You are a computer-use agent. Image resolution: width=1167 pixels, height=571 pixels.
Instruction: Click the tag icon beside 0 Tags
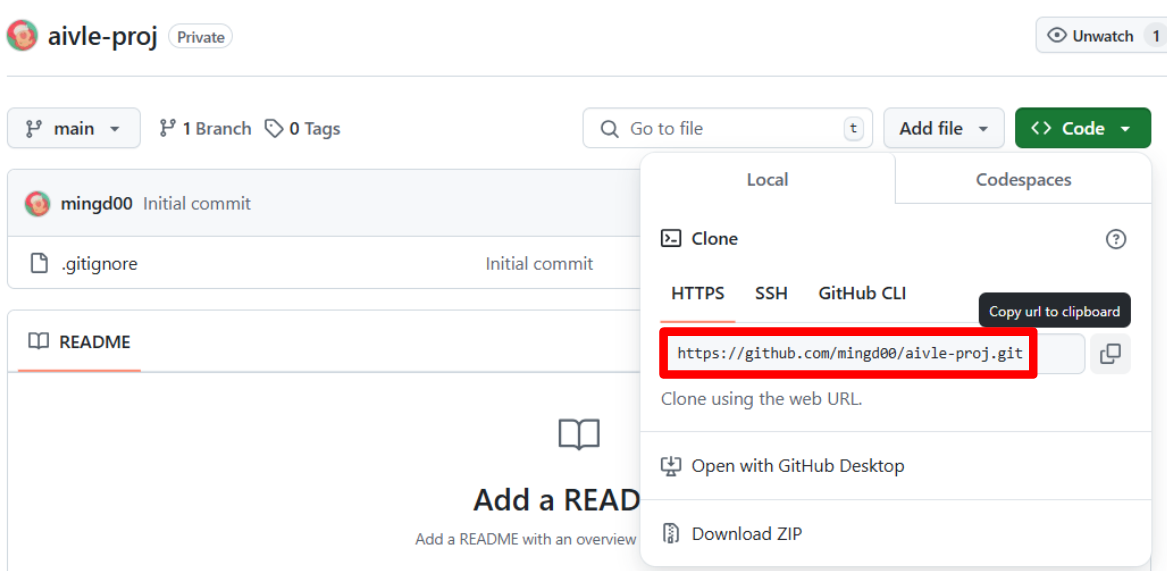275,129
